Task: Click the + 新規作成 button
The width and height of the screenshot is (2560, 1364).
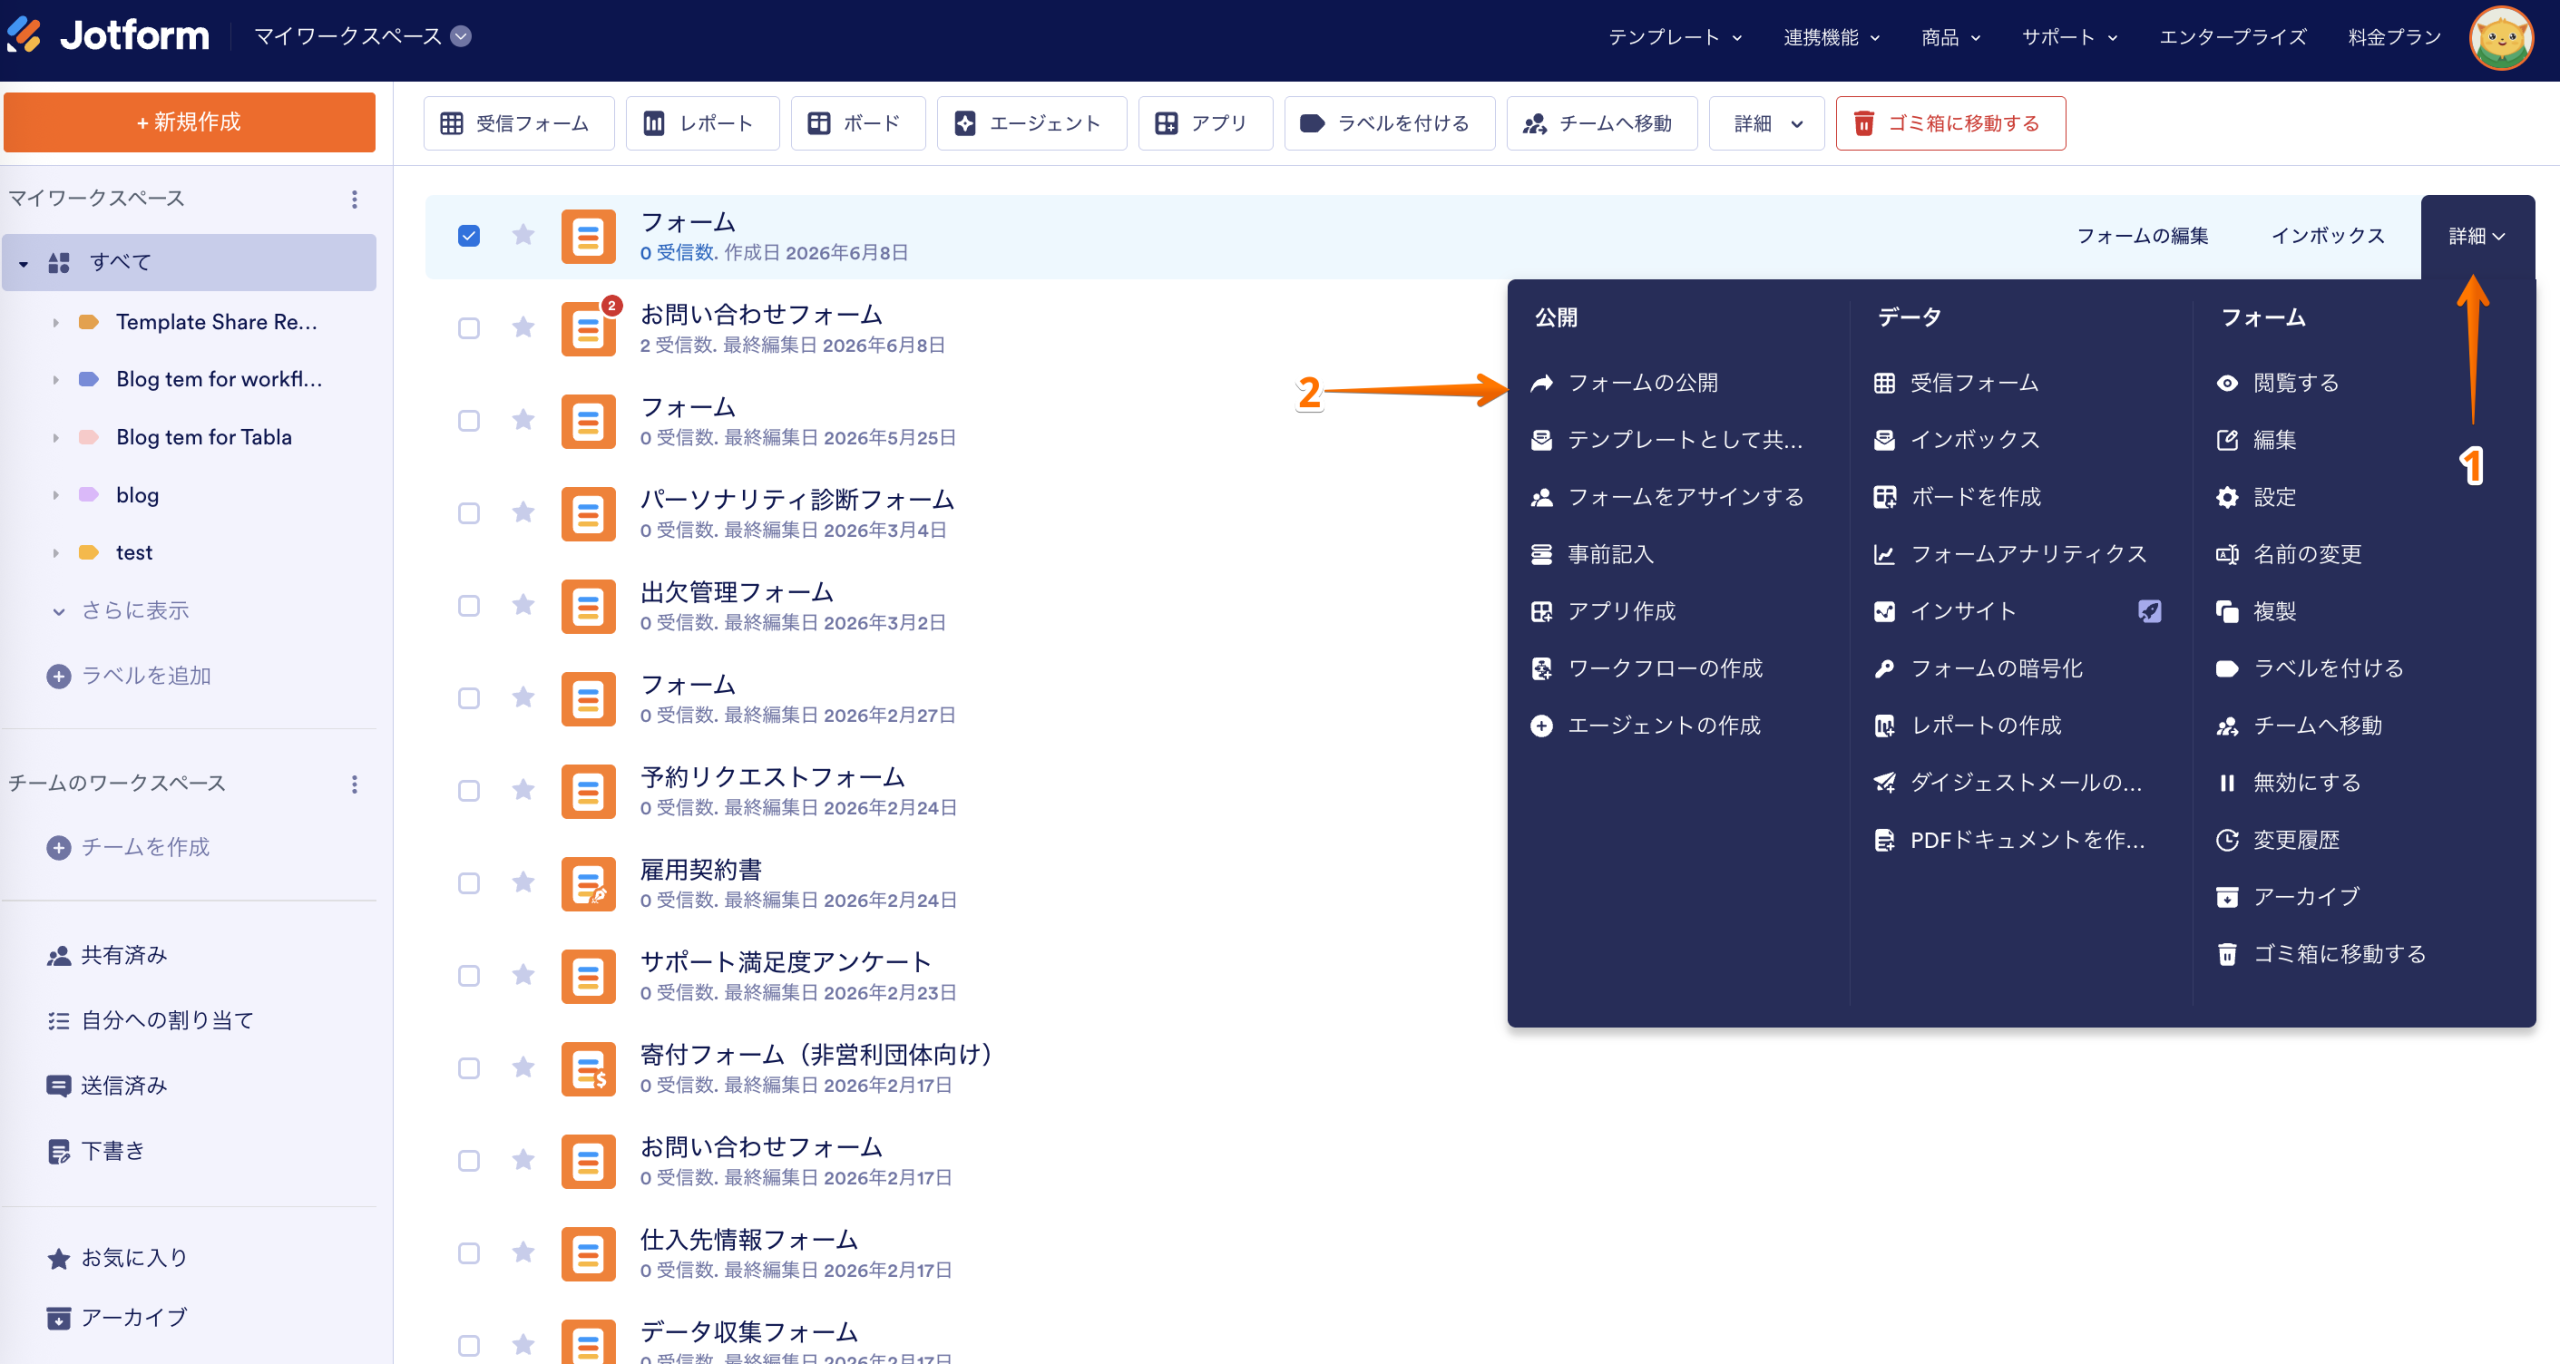Action: pos(189,122)
